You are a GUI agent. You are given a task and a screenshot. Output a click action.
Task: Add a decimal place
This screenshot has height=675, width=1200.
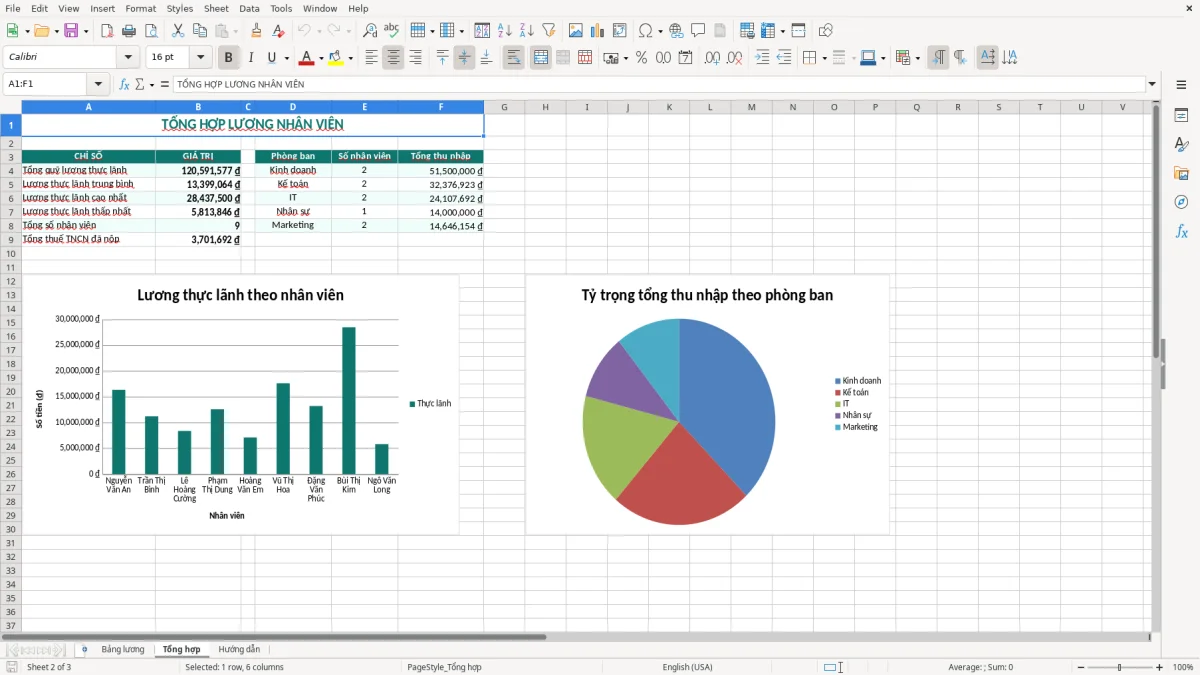[x=712, y=58]
